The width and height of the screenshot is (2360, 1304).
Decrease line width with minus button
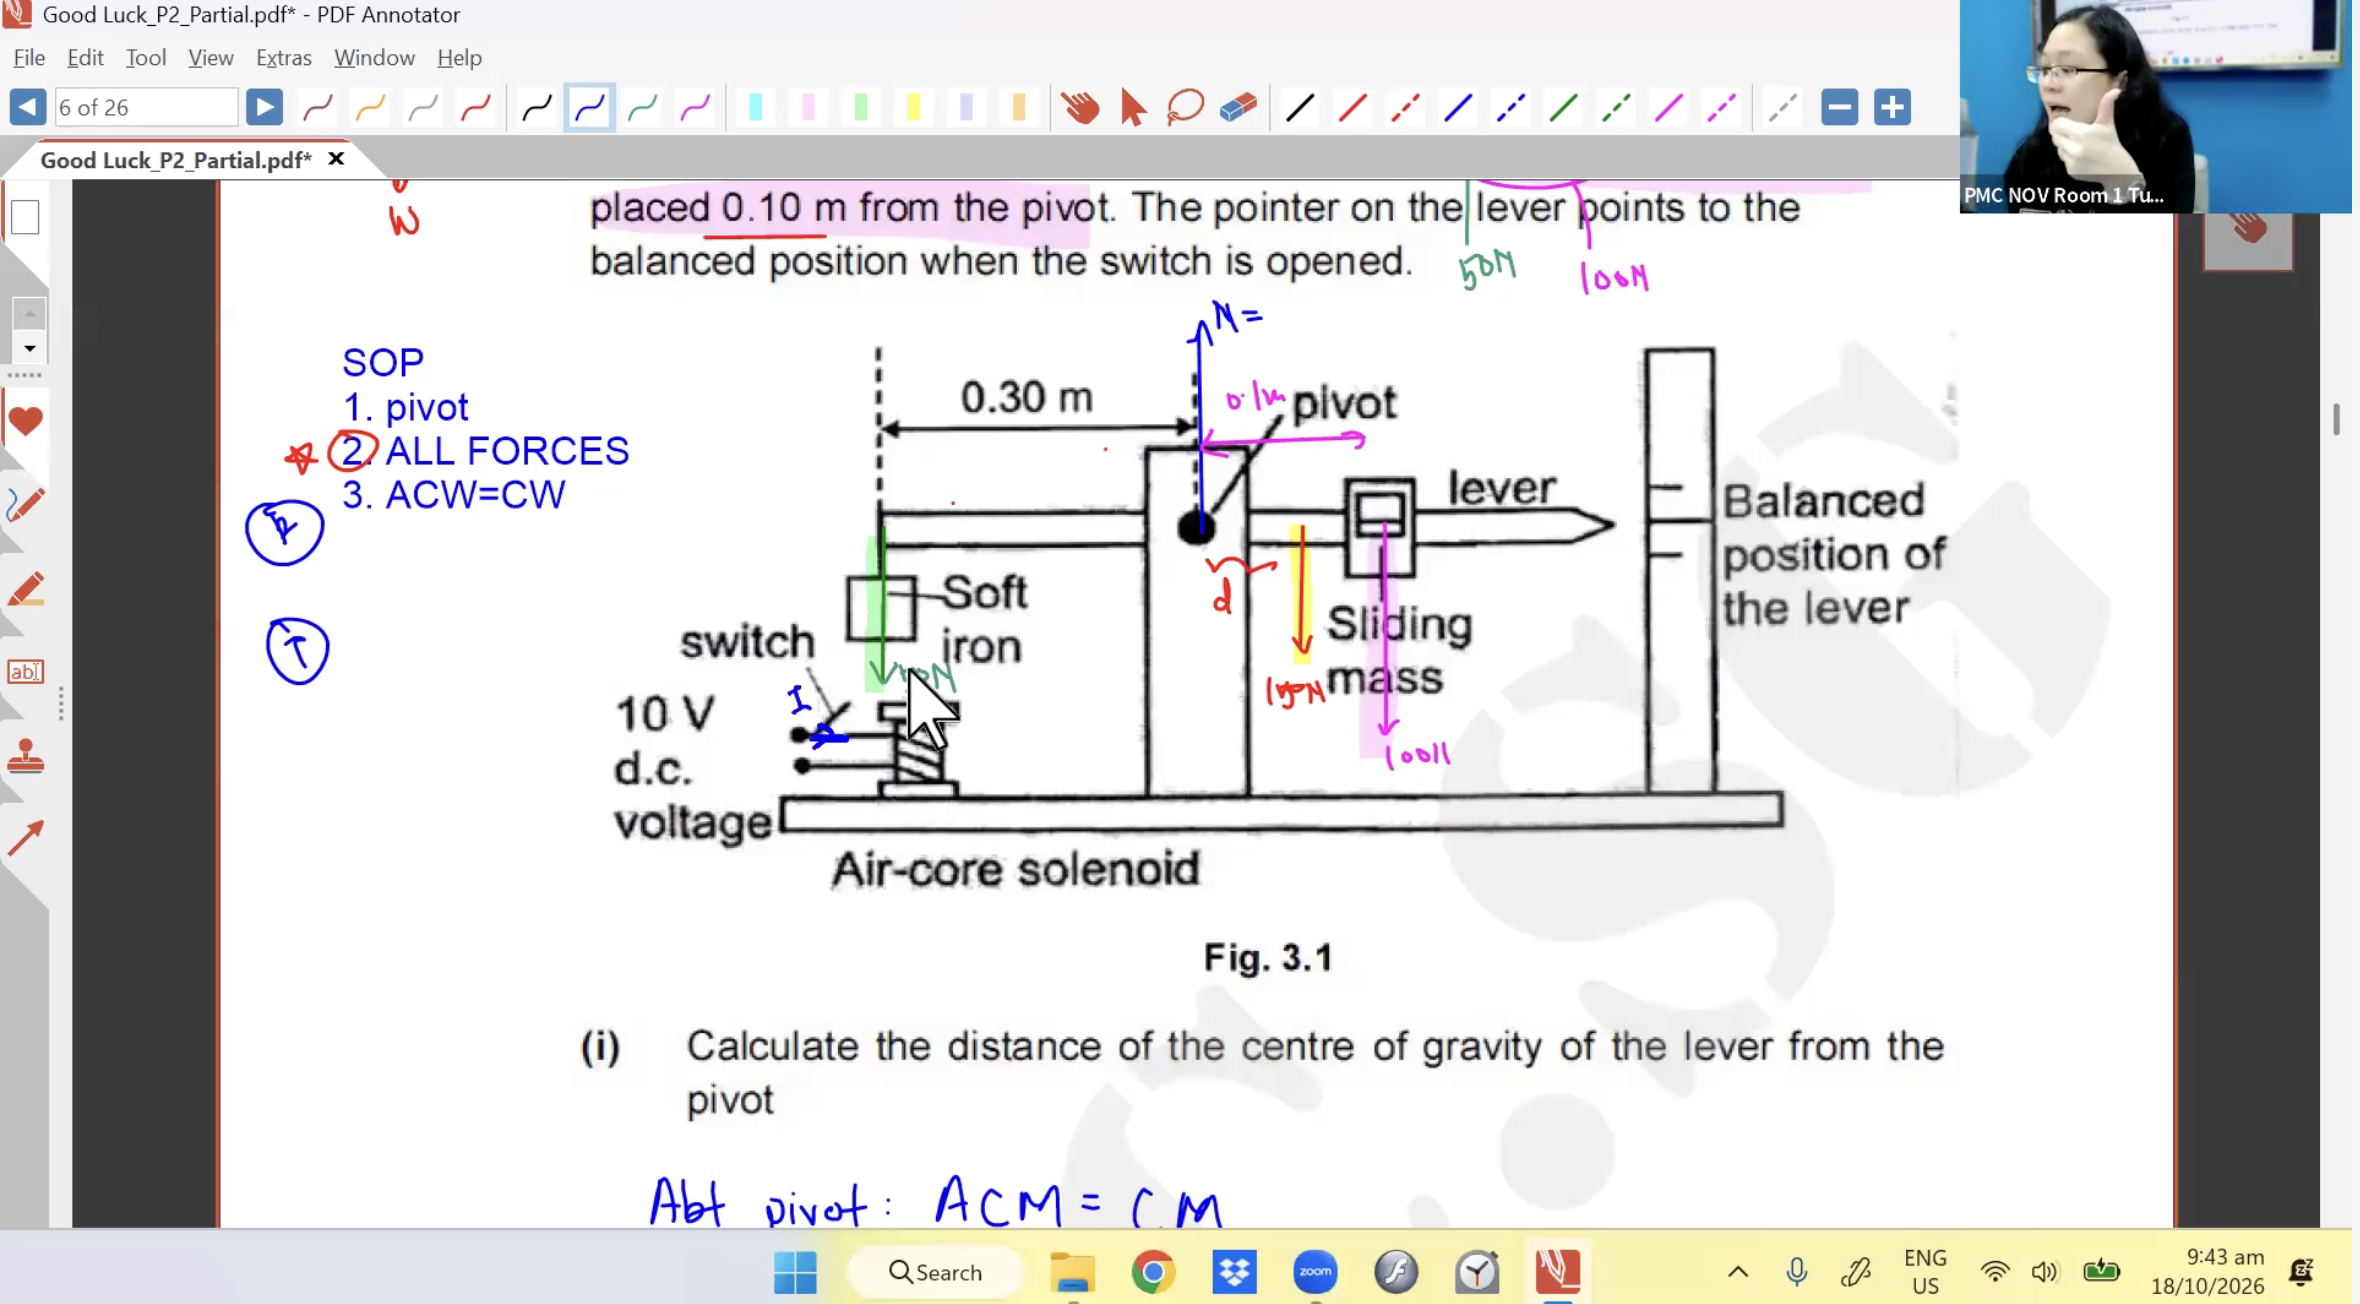tap(1839, 107)
